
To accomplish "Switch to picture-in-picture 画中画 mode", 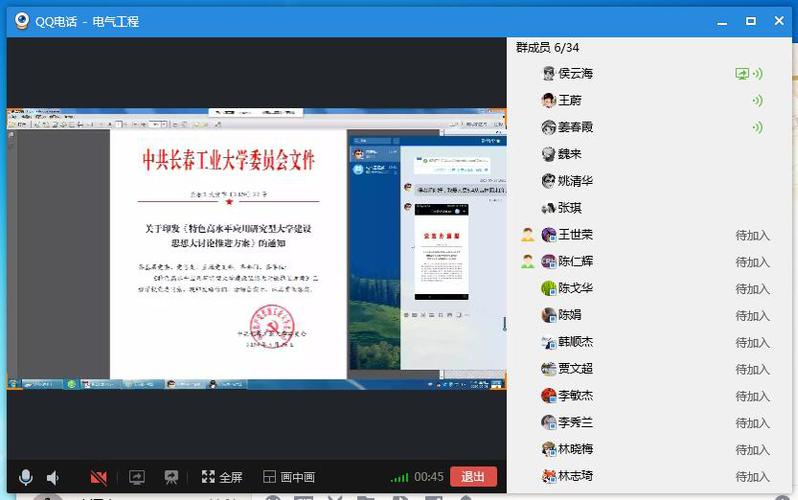I will point(289,478).
